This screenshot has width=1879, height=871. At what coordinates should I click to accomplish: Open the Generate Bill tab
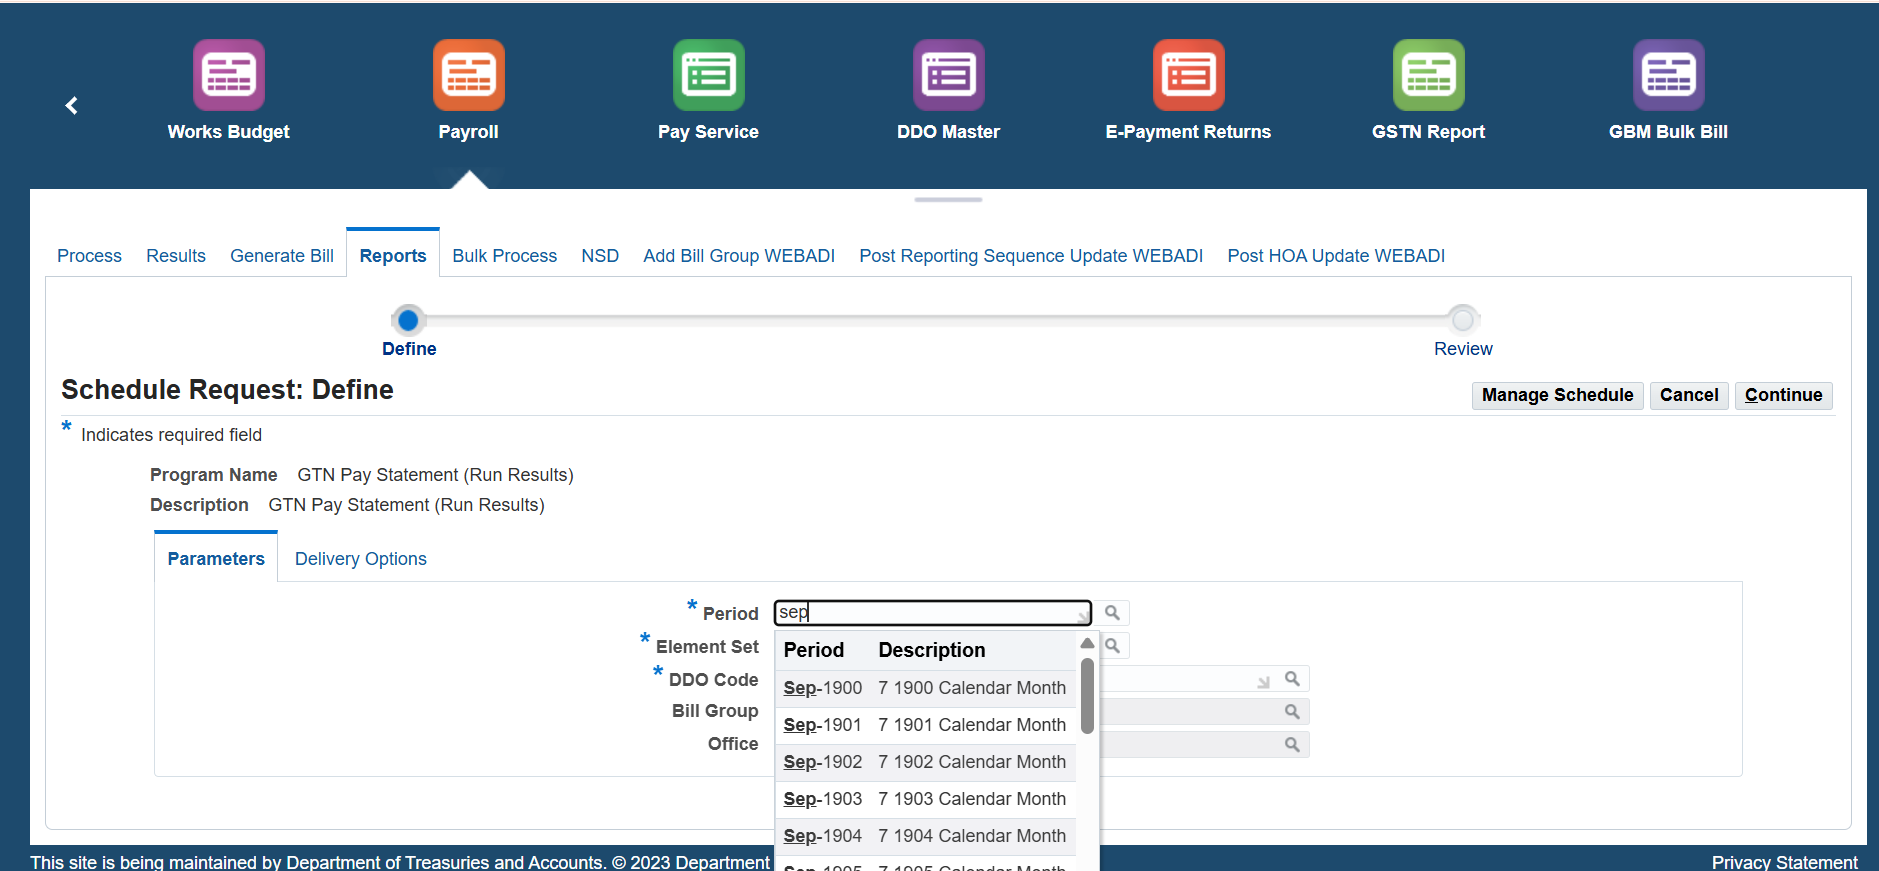click(x=282, y=256)
